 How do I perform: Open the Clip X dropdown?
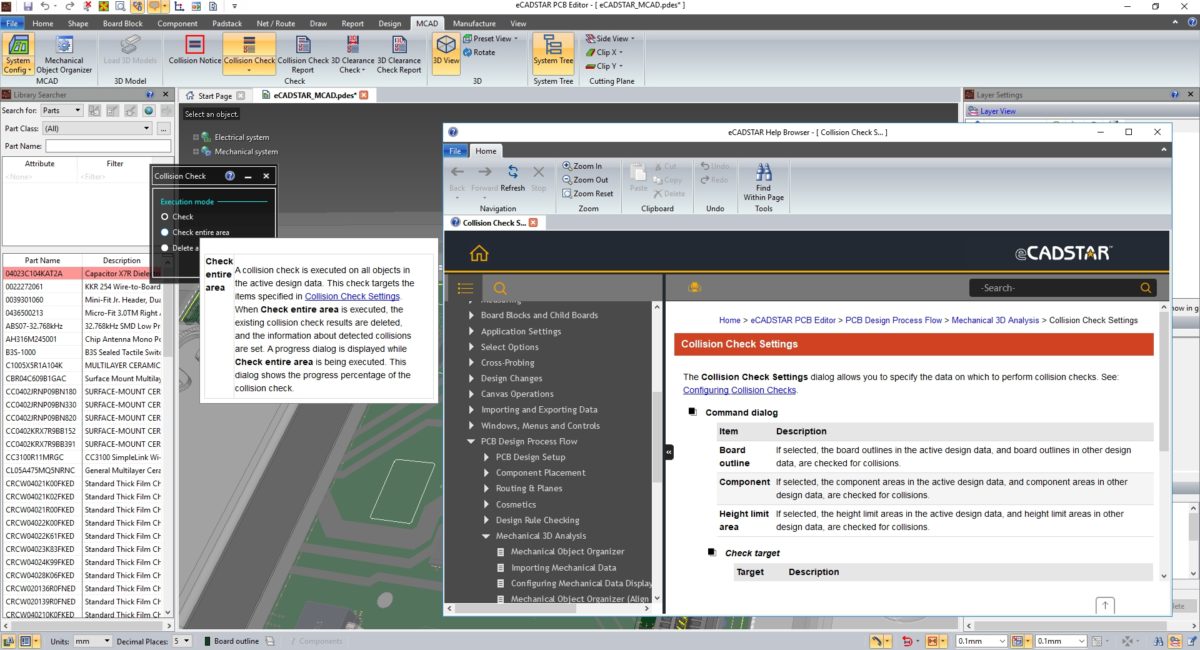605,52
